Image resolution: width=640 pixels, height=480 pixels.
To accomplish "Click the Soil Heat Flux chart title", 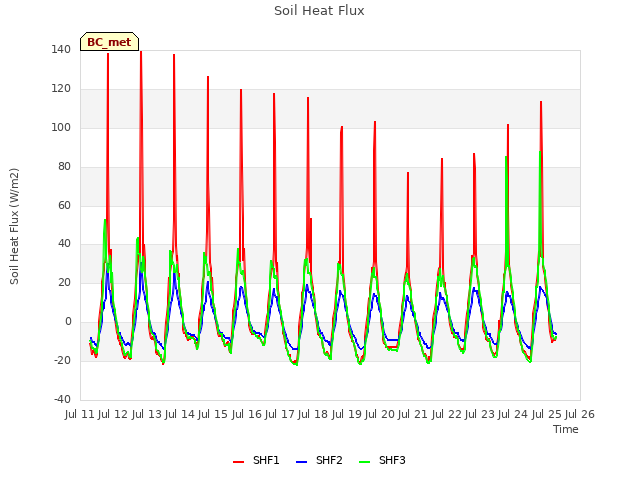I will pyautogui.click(x=319, y=11).
